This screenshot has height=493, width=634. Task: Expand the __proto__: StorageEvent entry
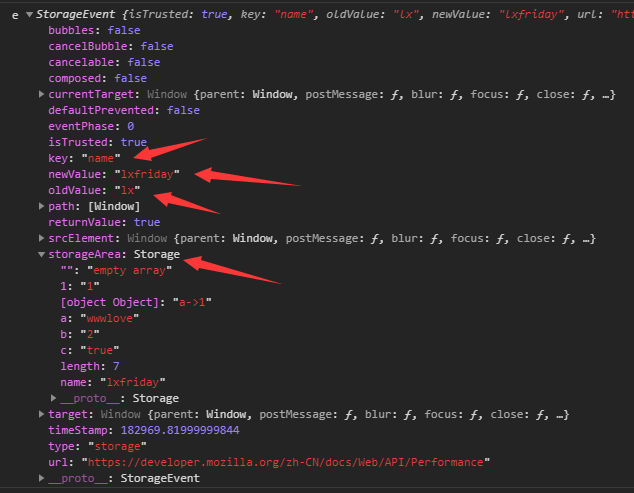click(x=41, y=478)
